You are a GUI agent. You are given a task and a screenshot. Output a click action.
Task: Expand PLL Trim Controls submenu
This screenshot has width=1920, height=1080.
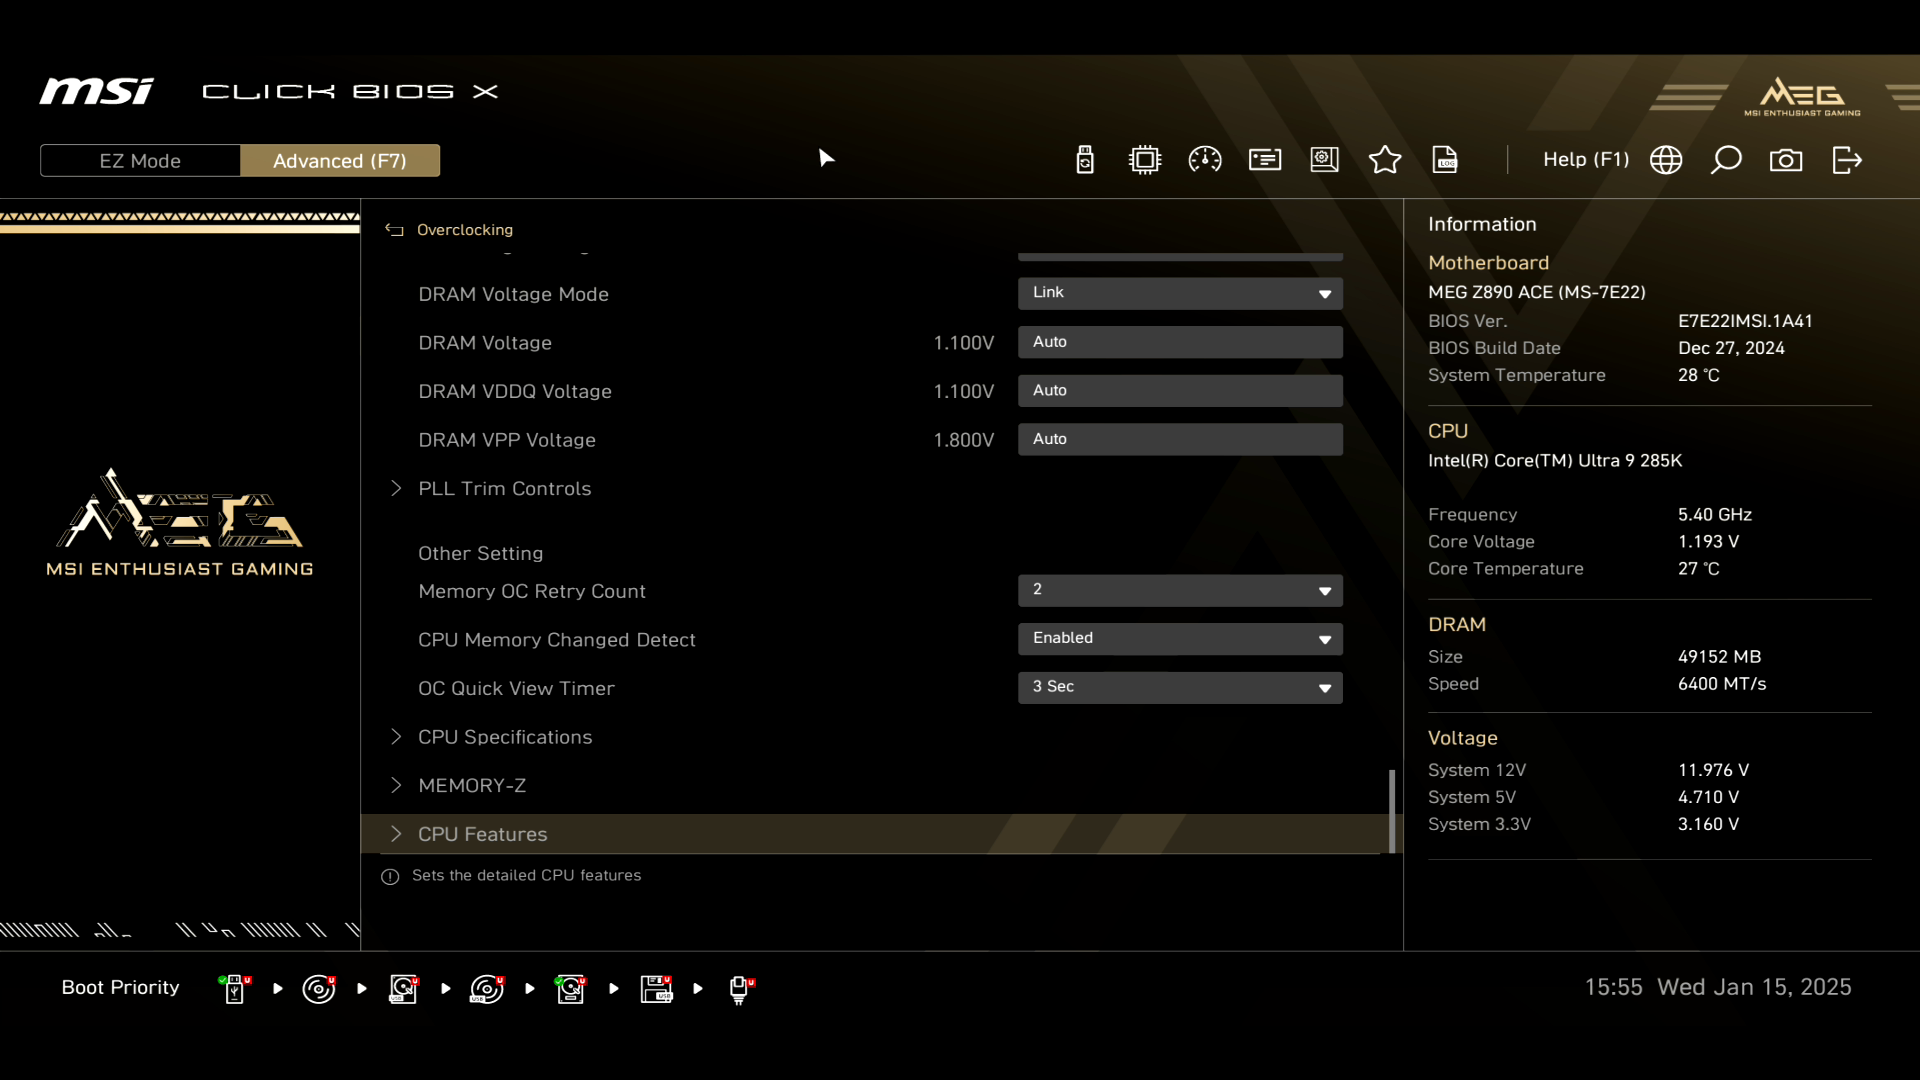505,488
